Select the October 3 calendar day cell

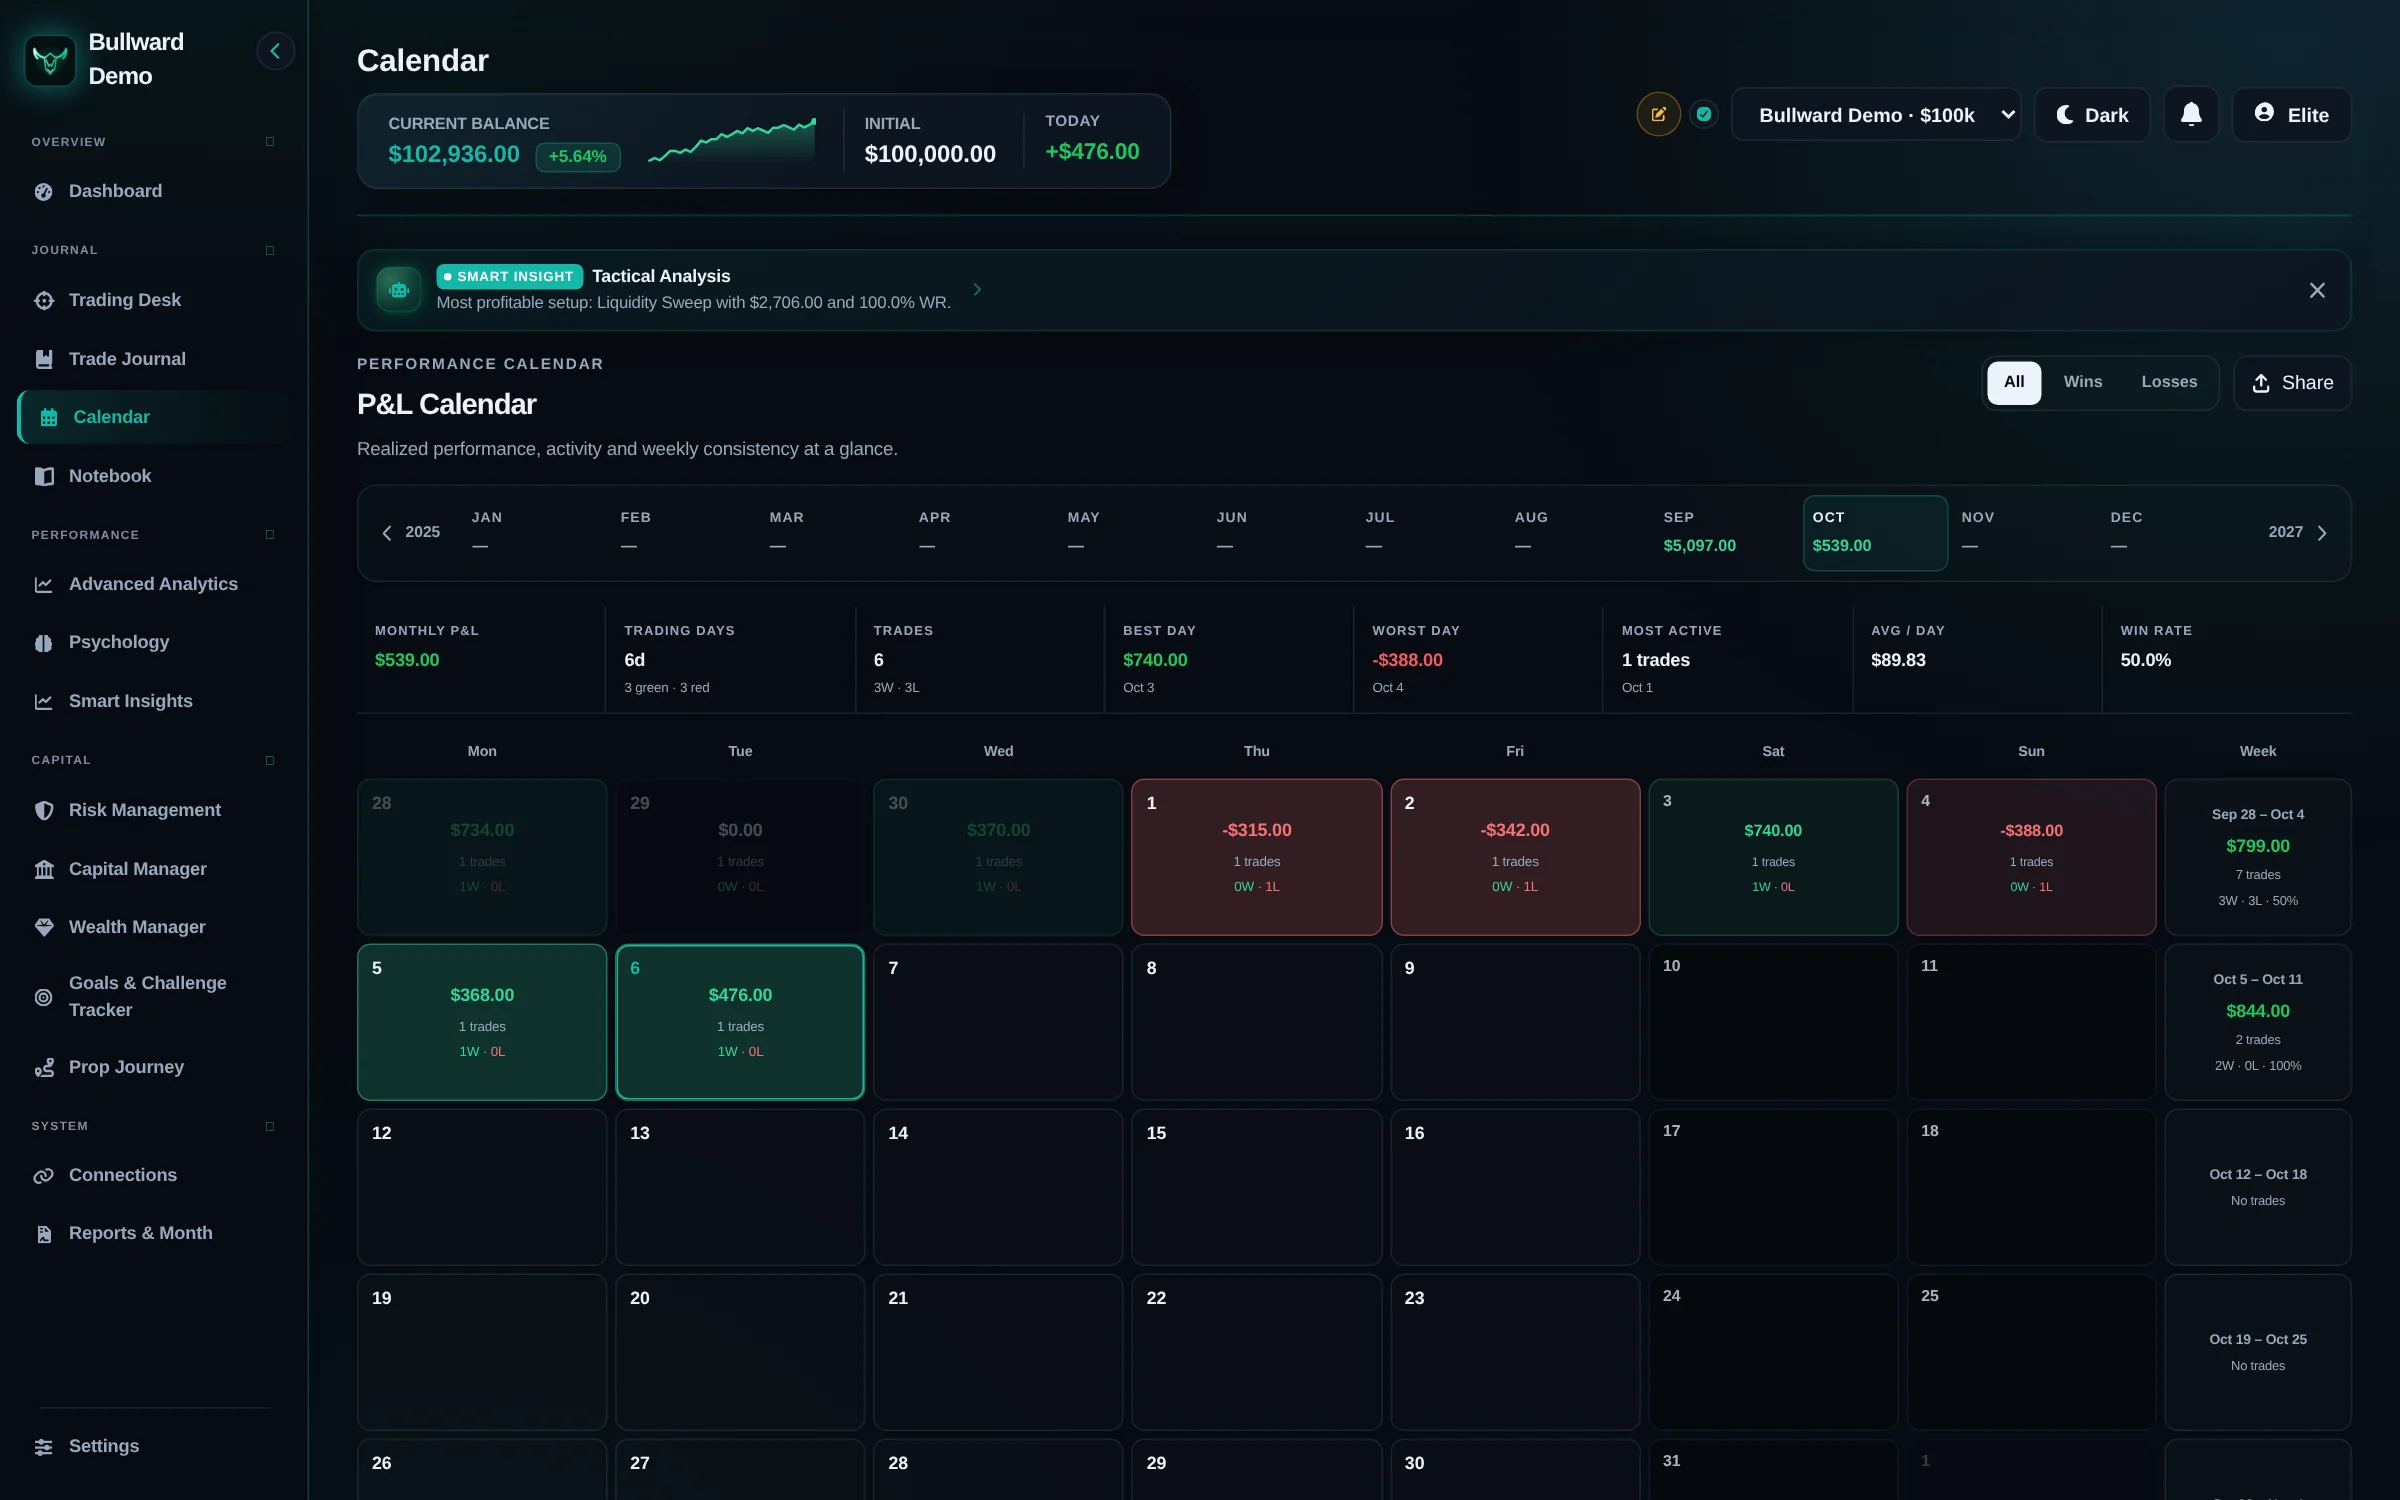click(1773, 857)
